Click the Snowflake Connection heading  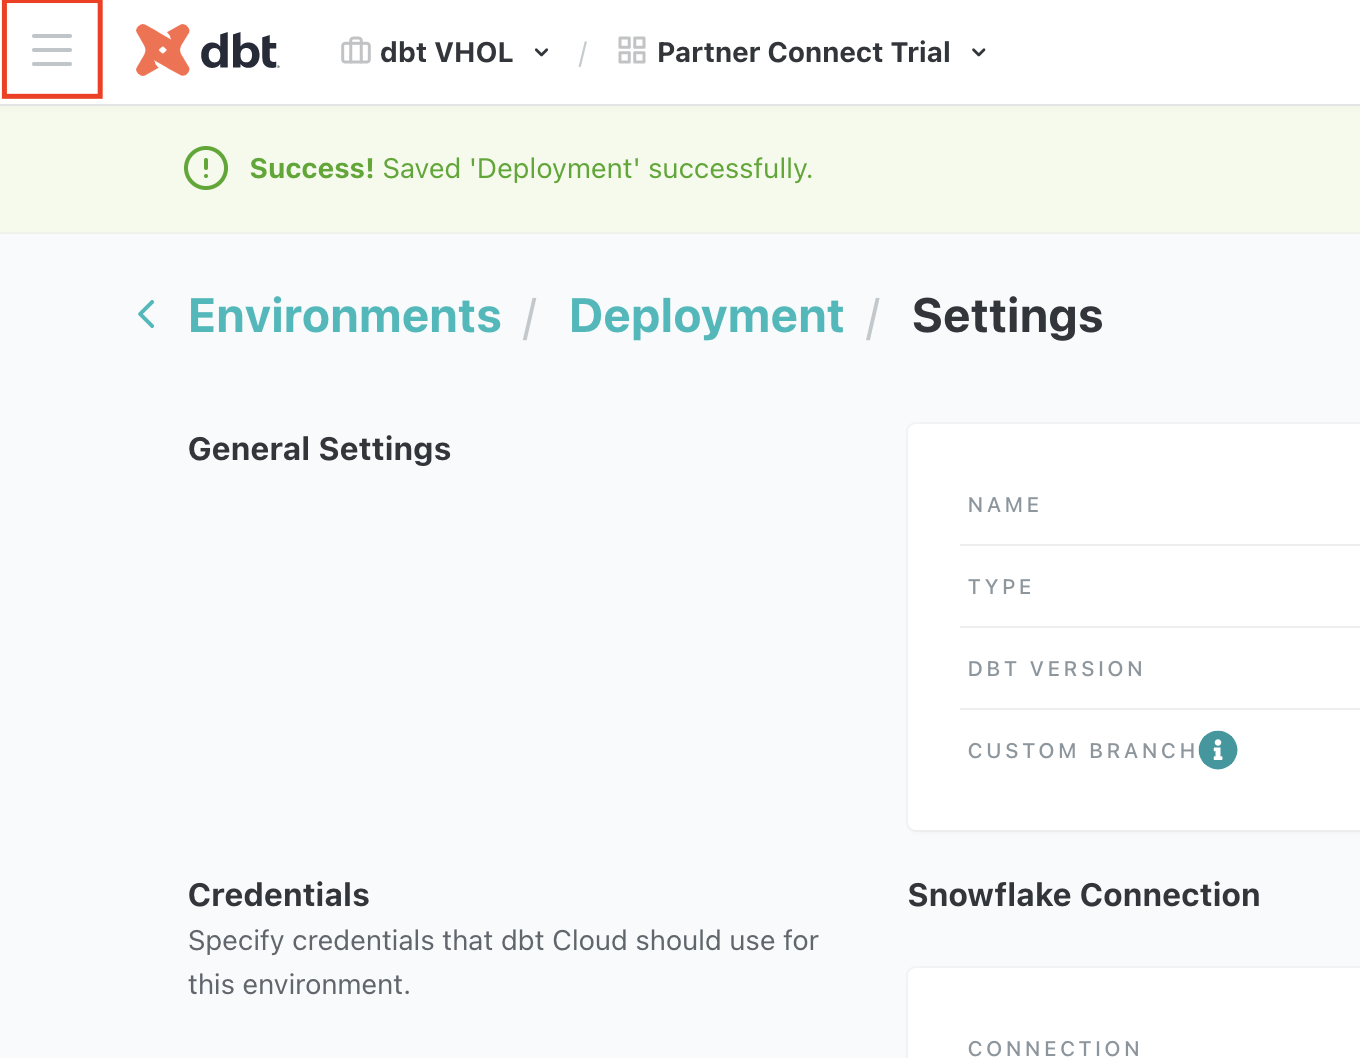(1083, 895)
